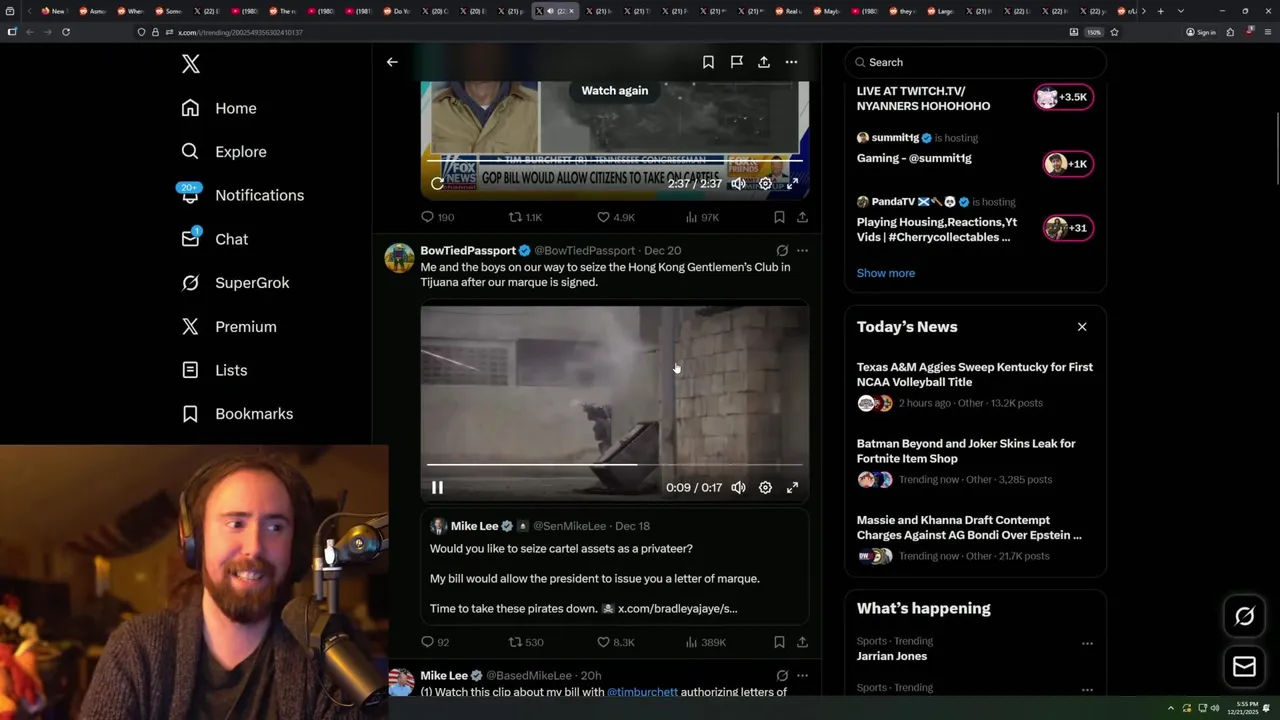The image size is (1280, 720).
Task: Open summit1g Gaming live stream
Action: pyautogui.click(x=975, y=149)
